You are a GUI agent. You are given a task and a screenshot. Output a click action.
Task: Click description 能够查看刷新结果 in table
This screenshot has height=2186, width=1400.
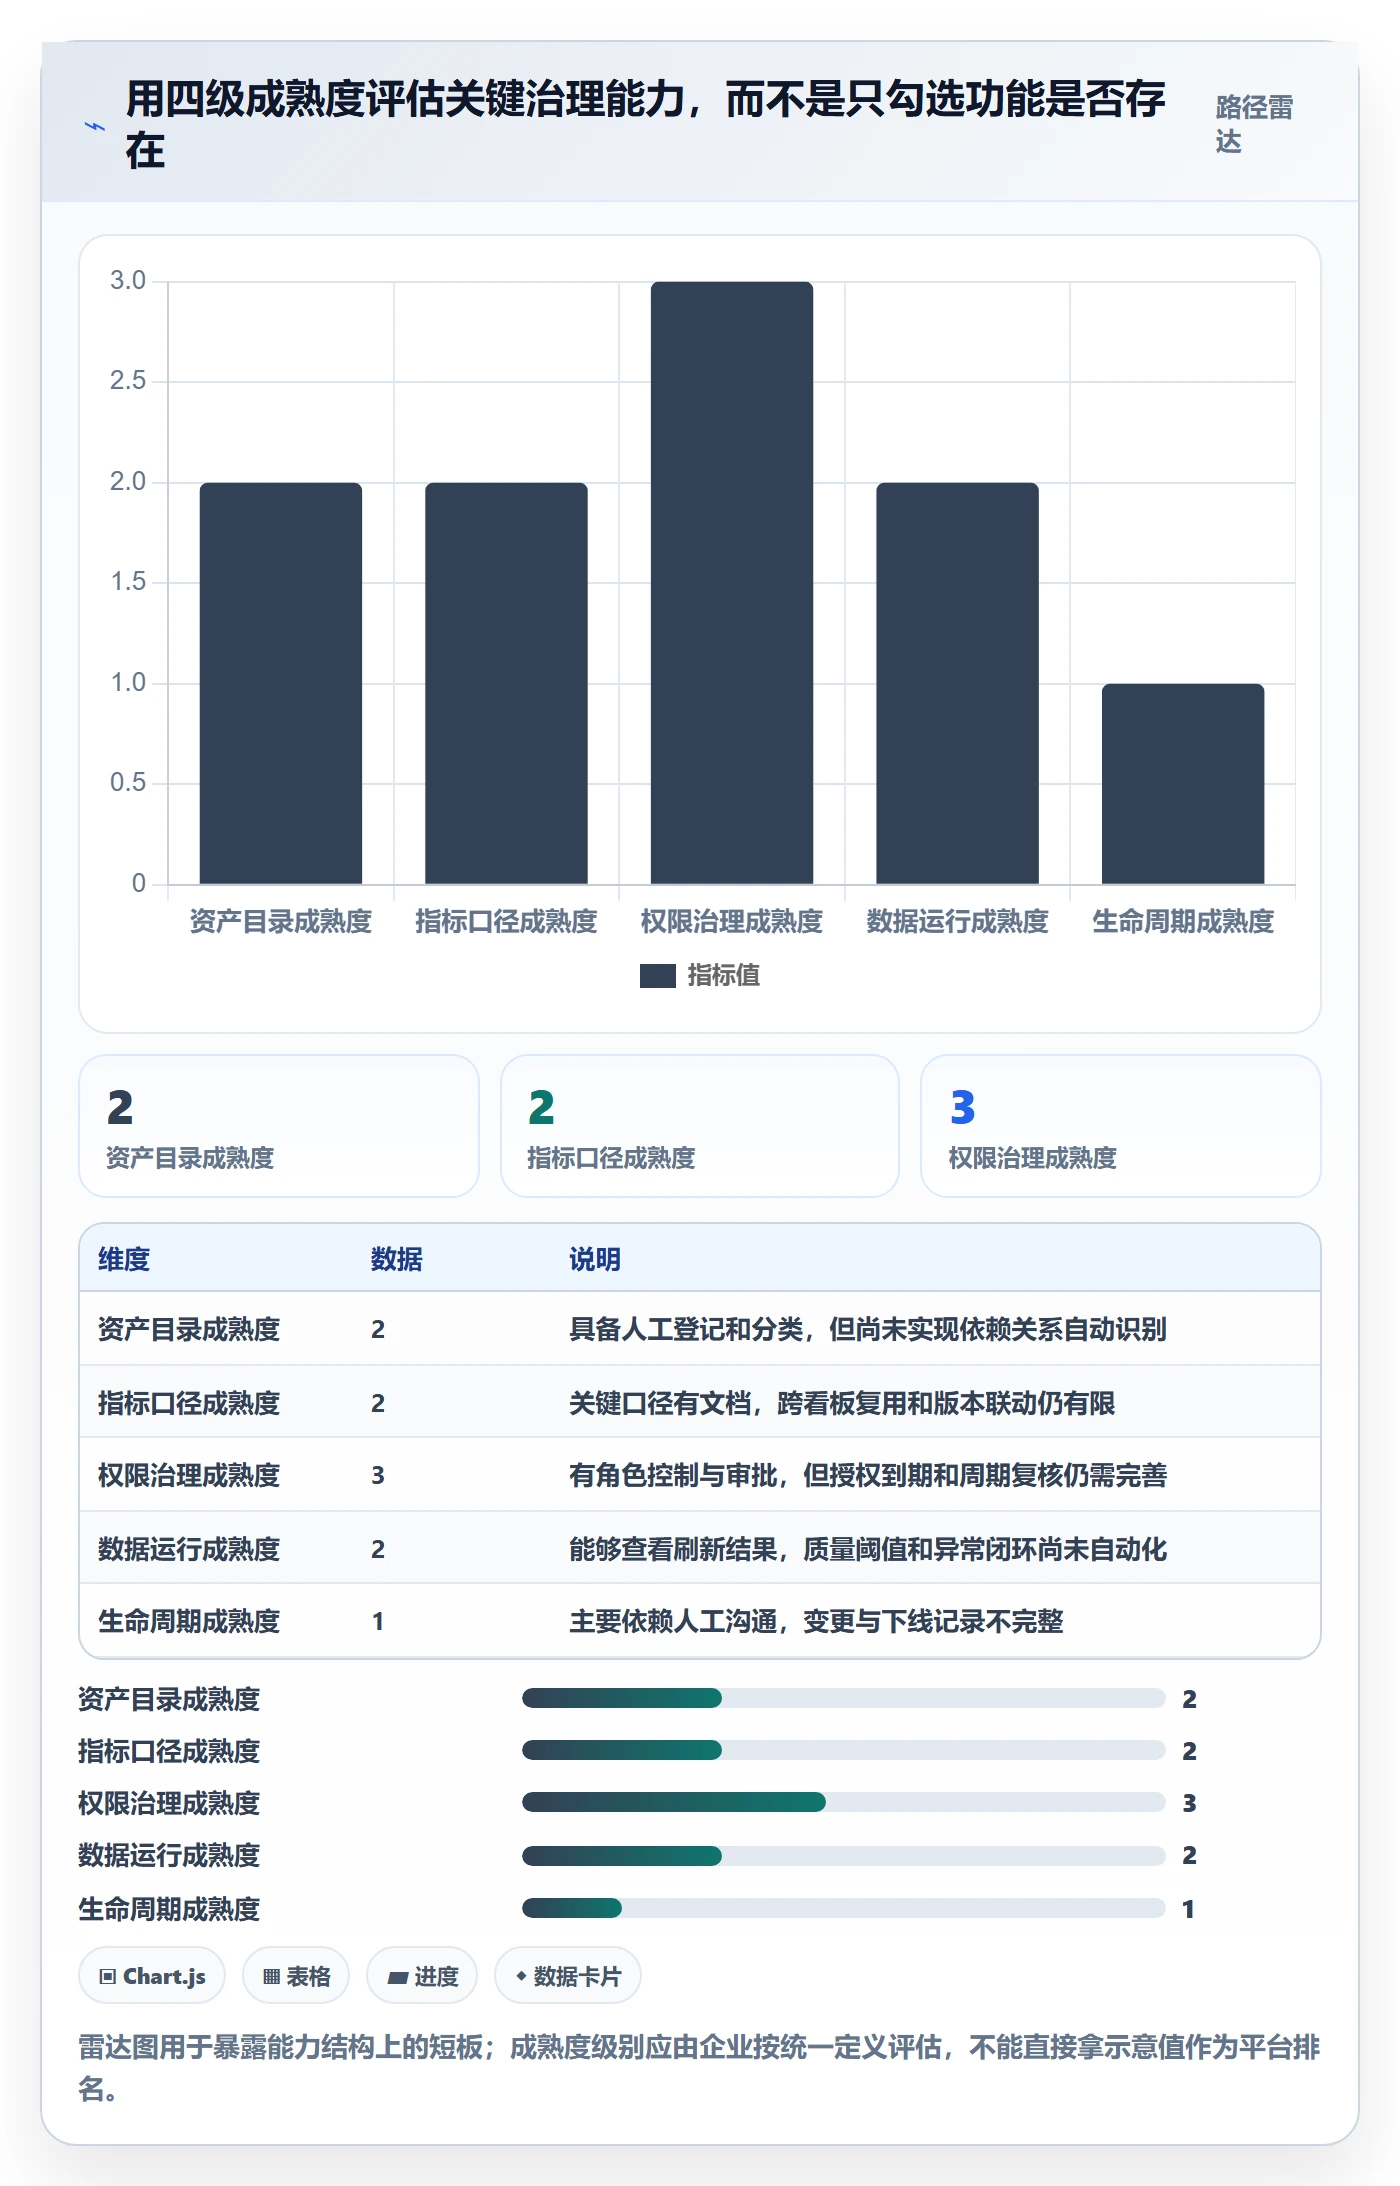(868, 1550)
